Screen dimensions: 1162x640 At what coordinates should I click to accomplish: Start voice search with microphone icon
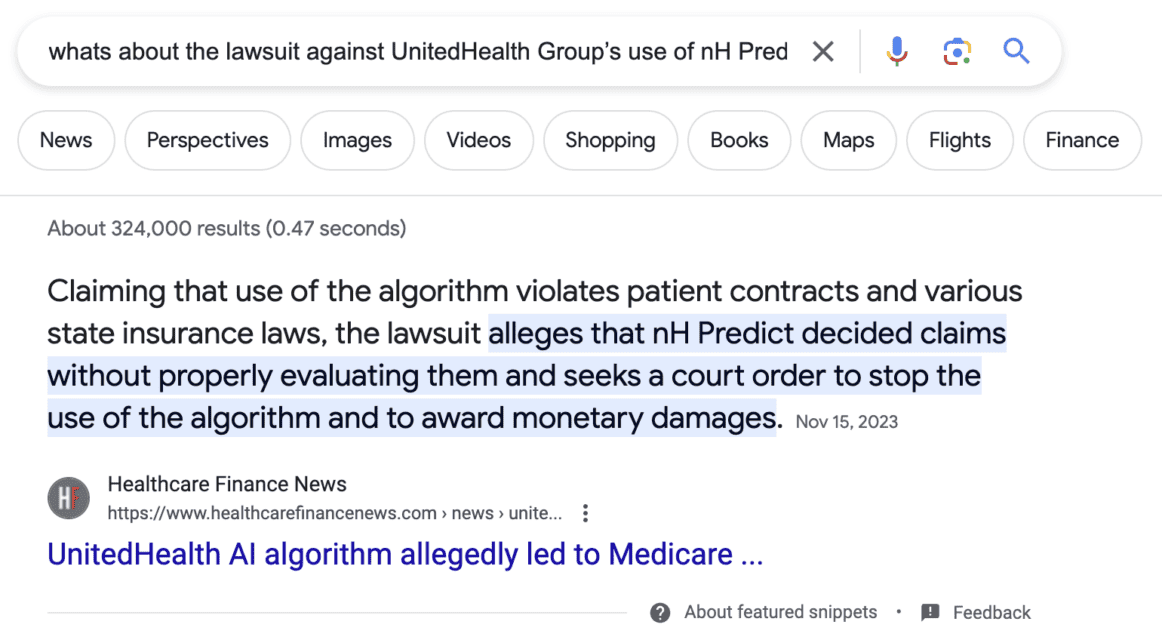(897, 51)
